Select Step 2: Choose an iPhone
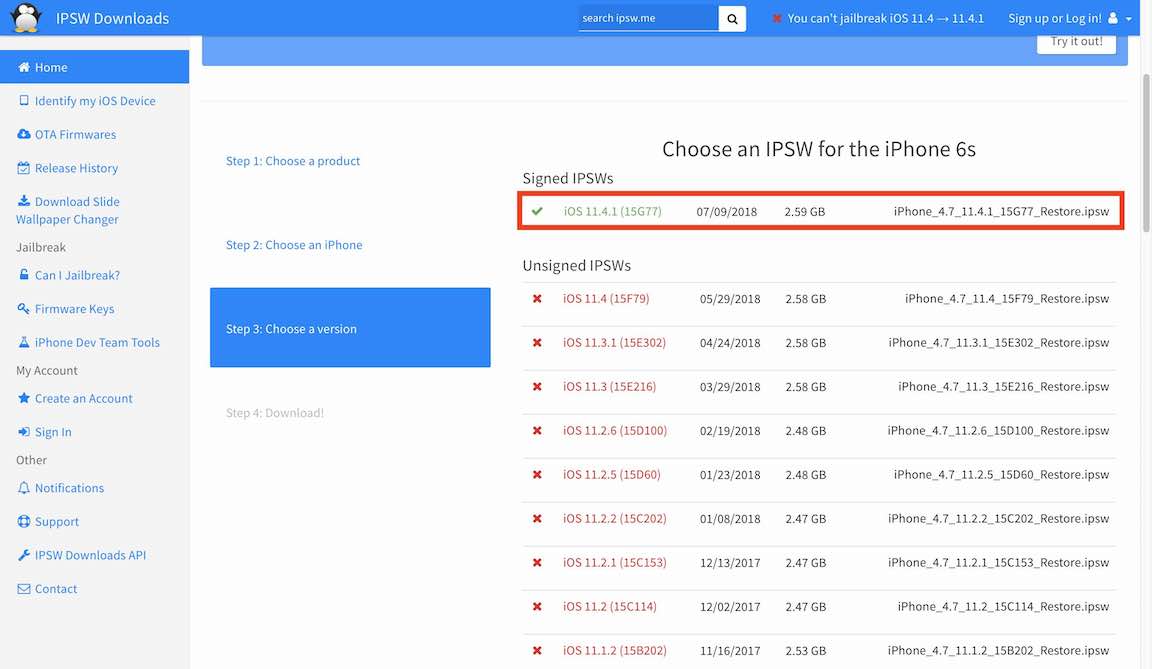The height and width of the screenshot is (669, 1152). 294,245
